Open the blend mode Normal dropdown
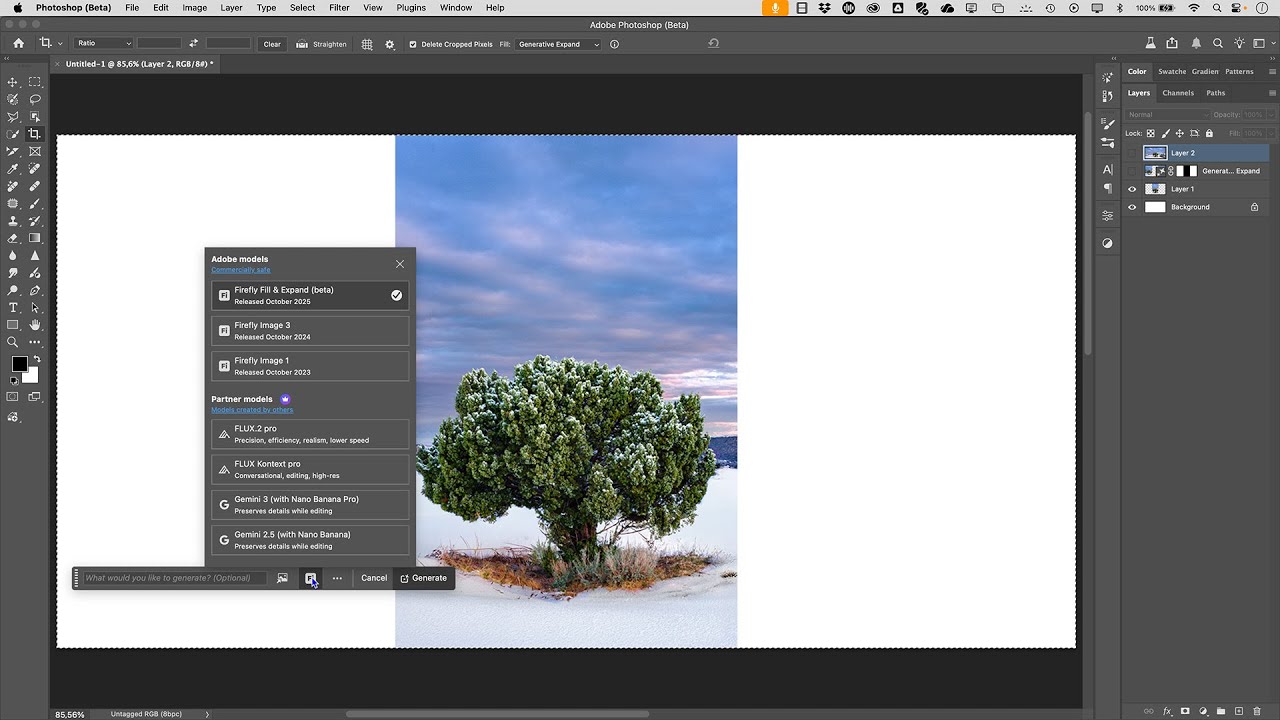 tap(1168, 115)
